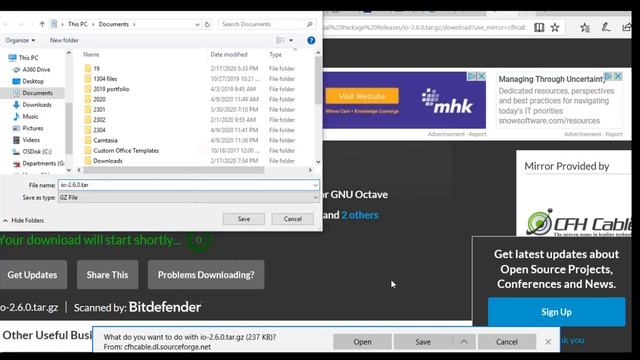Expand Save options arrow in download prompt
The height and width of the screenshot is (360, 640).
[x=464, y=342]
